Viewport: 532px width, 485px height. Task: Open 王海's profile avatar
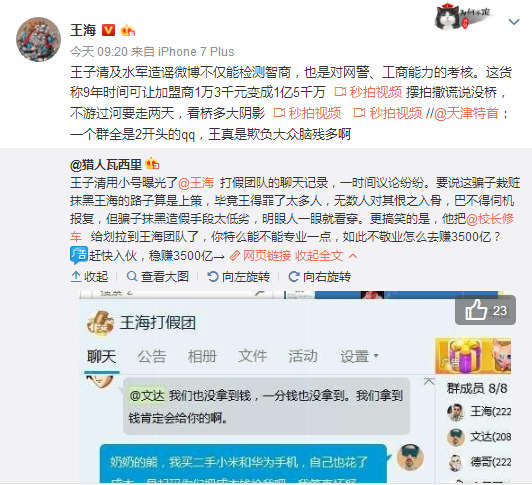pyautogui.click(x=38, y=39)
